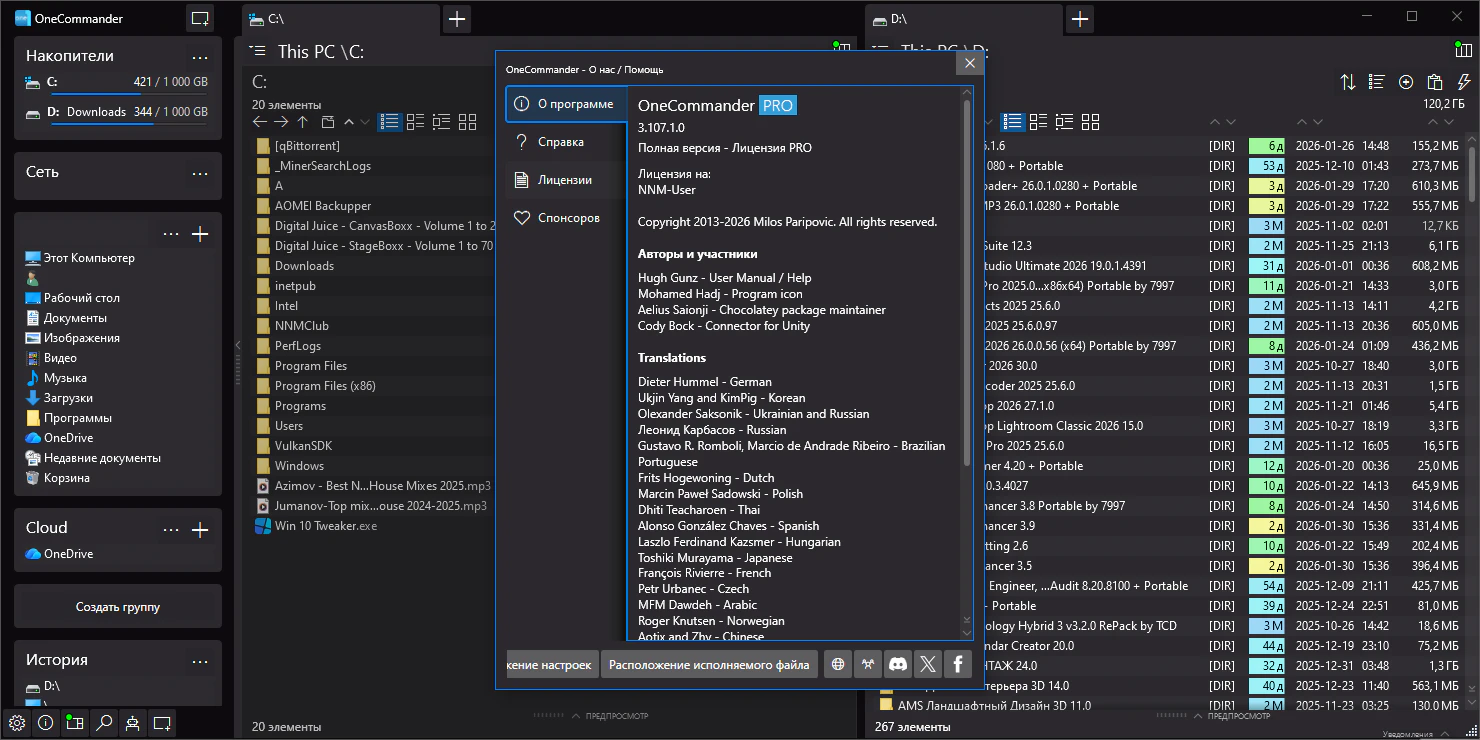The height and width of the screenshot is (740, 1480).
Task: Open settings with the gear icon
Action: [x=17, y=723]
